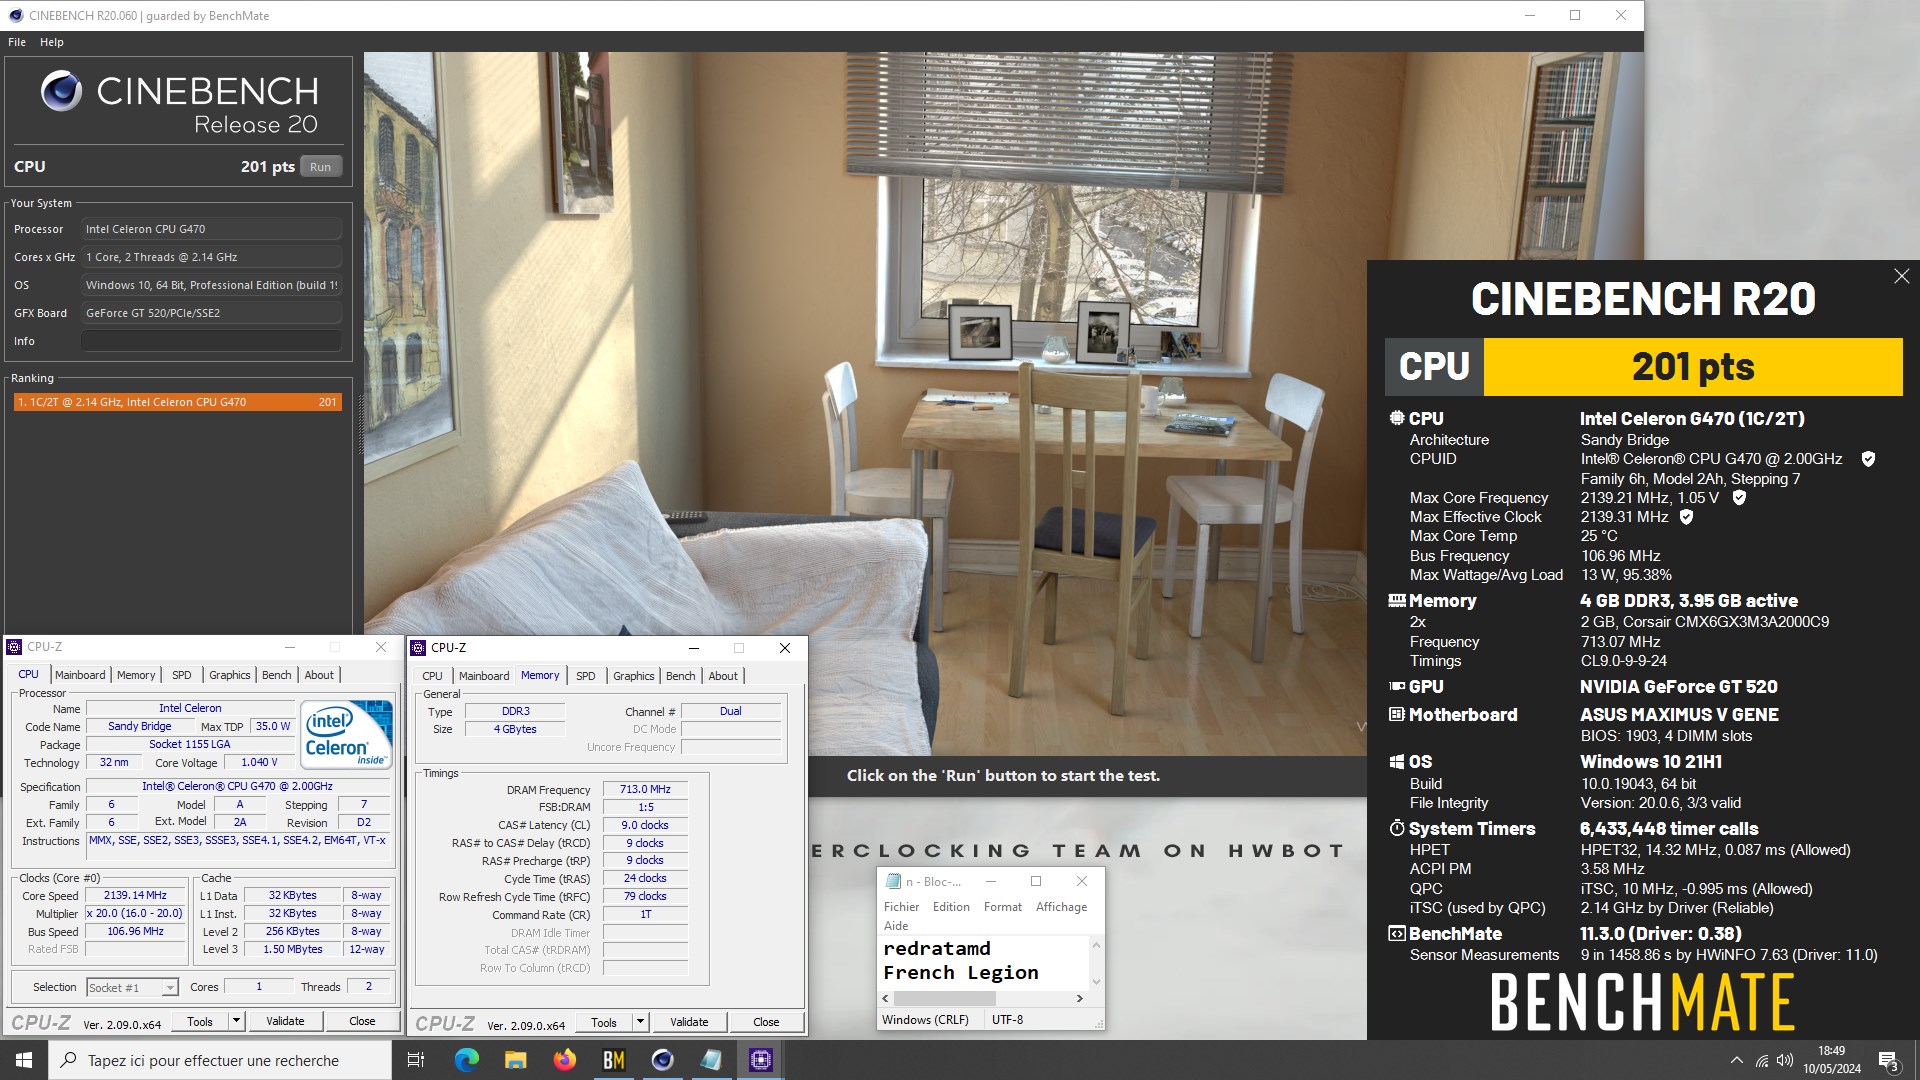Select CPU tab in right CPU-Z window

tap(432, 676)
